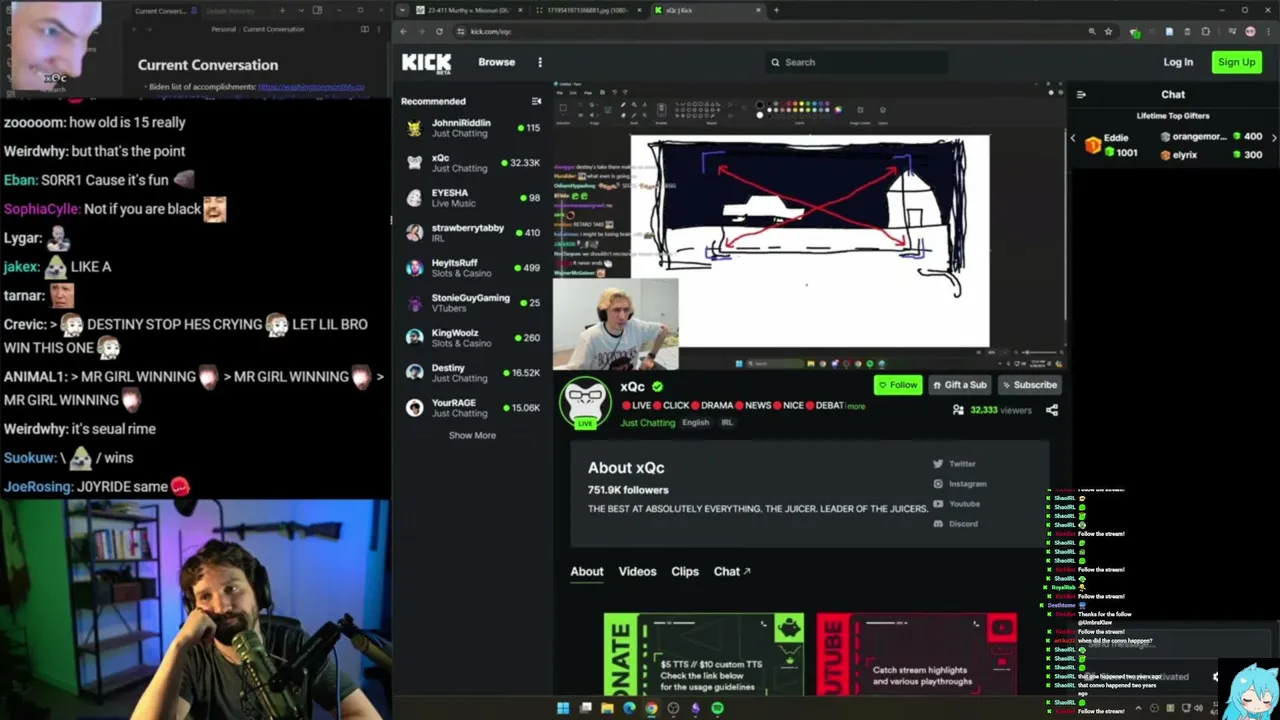The width and height of the screenshot is (1280, 720).
Task: Open KingWoolz channel from the sidebar
Action: coord(472,338)
